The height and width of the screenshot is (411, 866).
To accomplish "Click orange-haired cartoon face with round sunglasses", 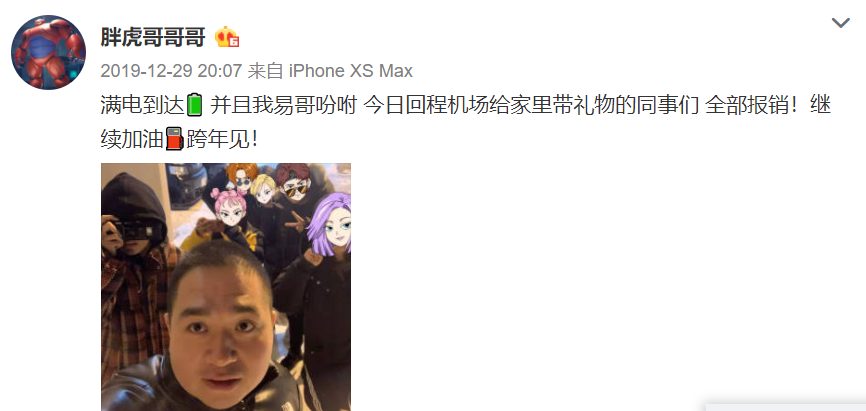I will (242, 177).
